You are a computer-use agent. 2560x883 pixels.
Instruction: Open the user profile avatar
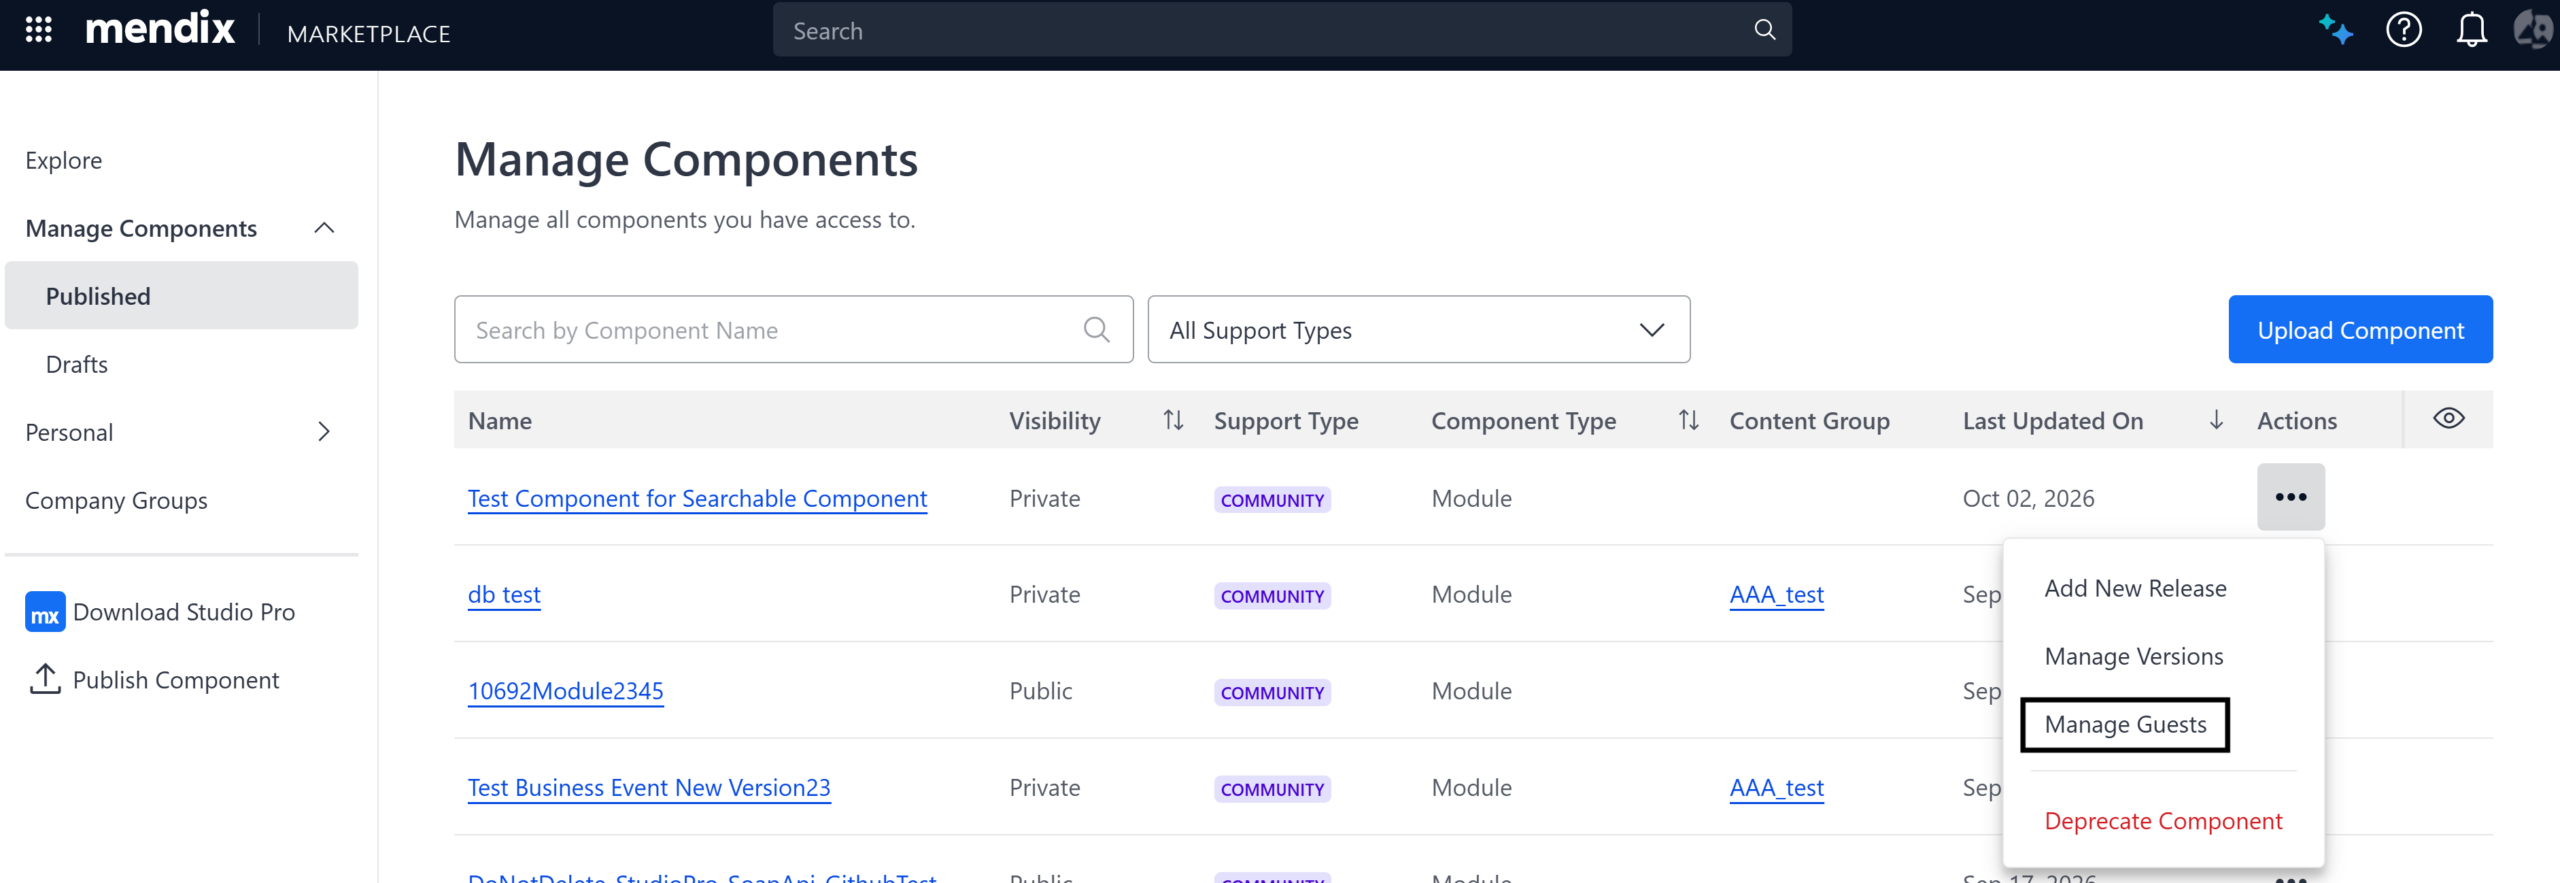pos(2535,30)
